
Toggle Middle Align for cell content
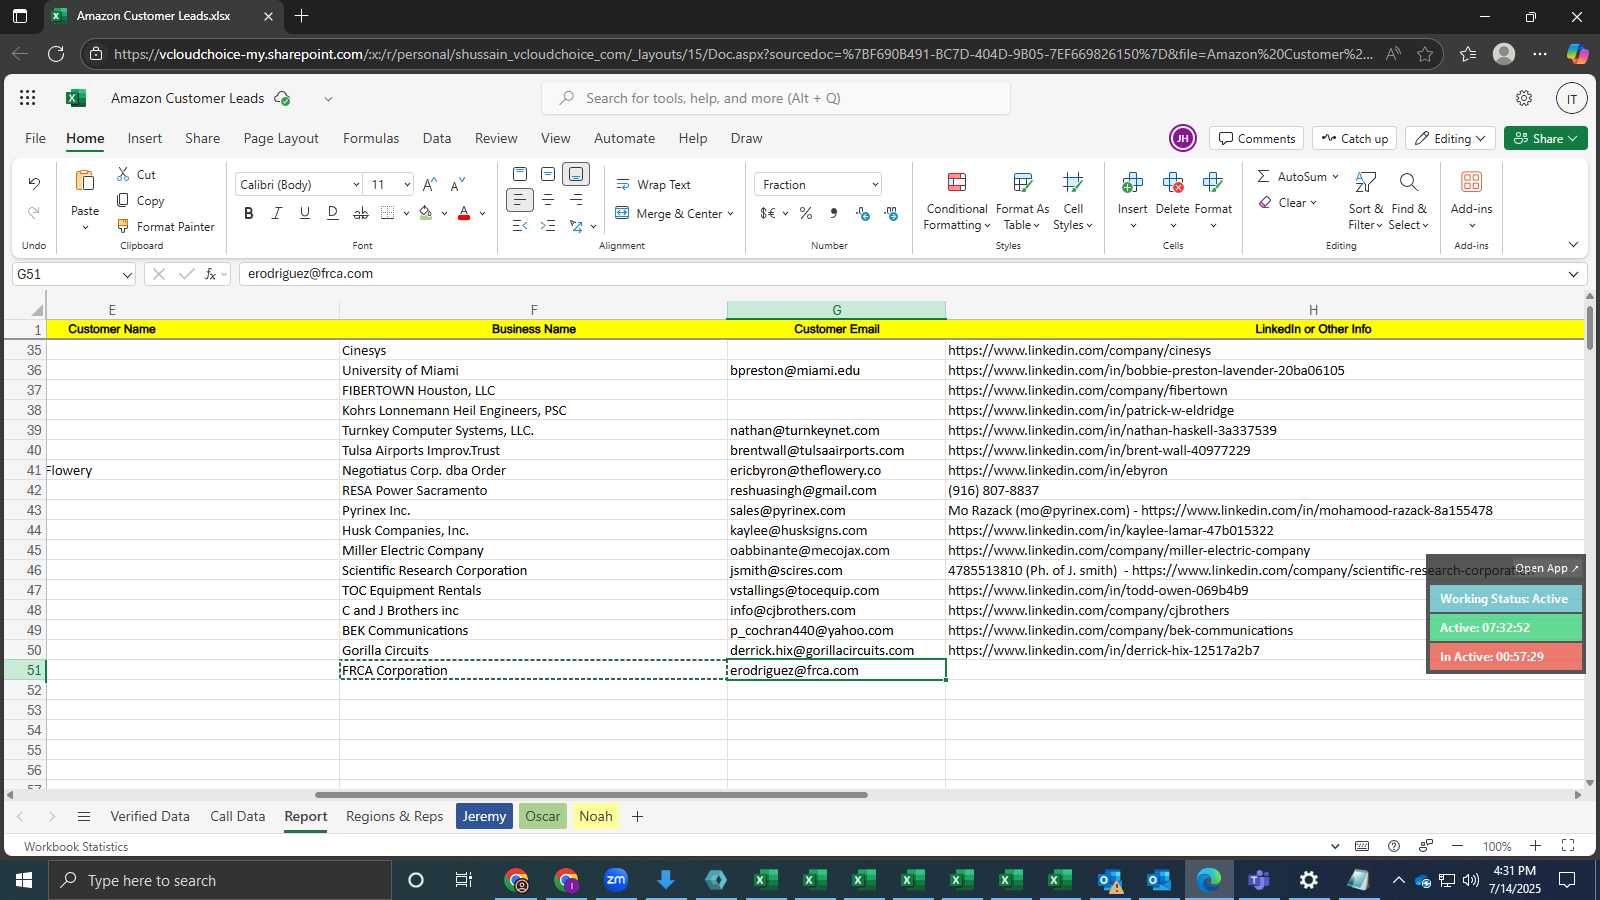(x=548, y=174)
